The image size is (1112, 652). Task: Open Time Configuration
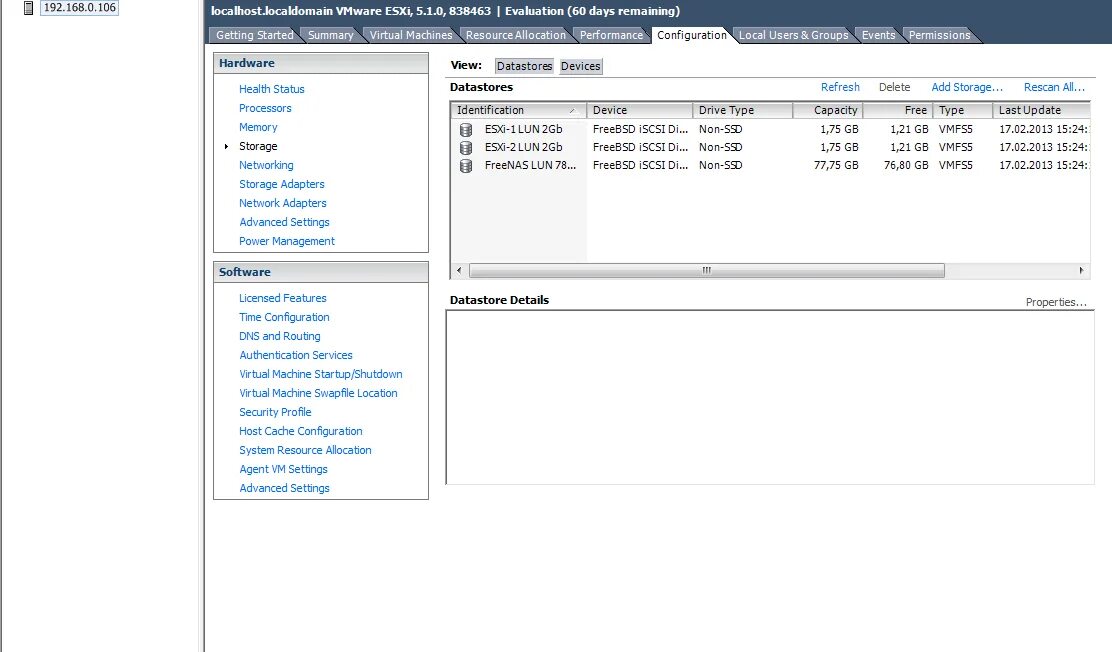pyautogui.click(x=284, y=317)
